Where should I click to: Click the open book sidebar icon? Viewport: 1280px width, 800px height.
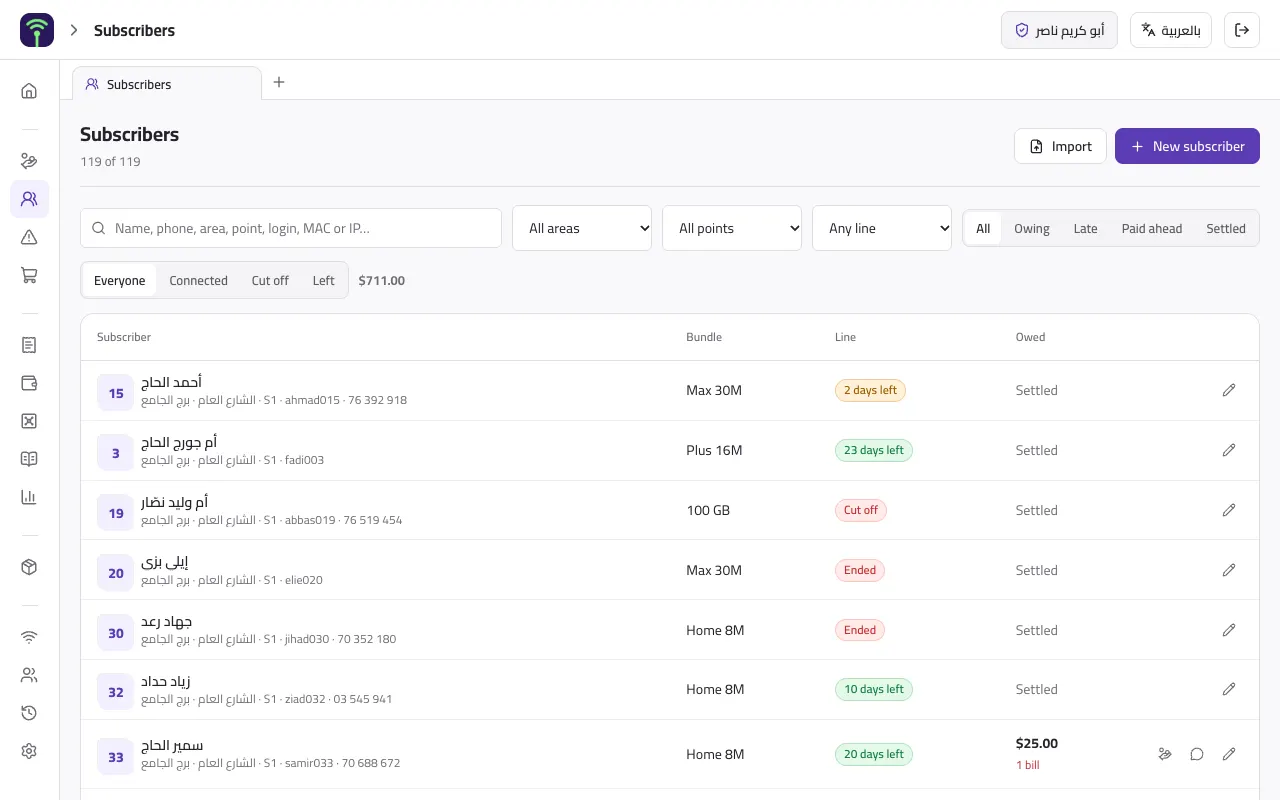pyautogui.click(x=29, y=459)
